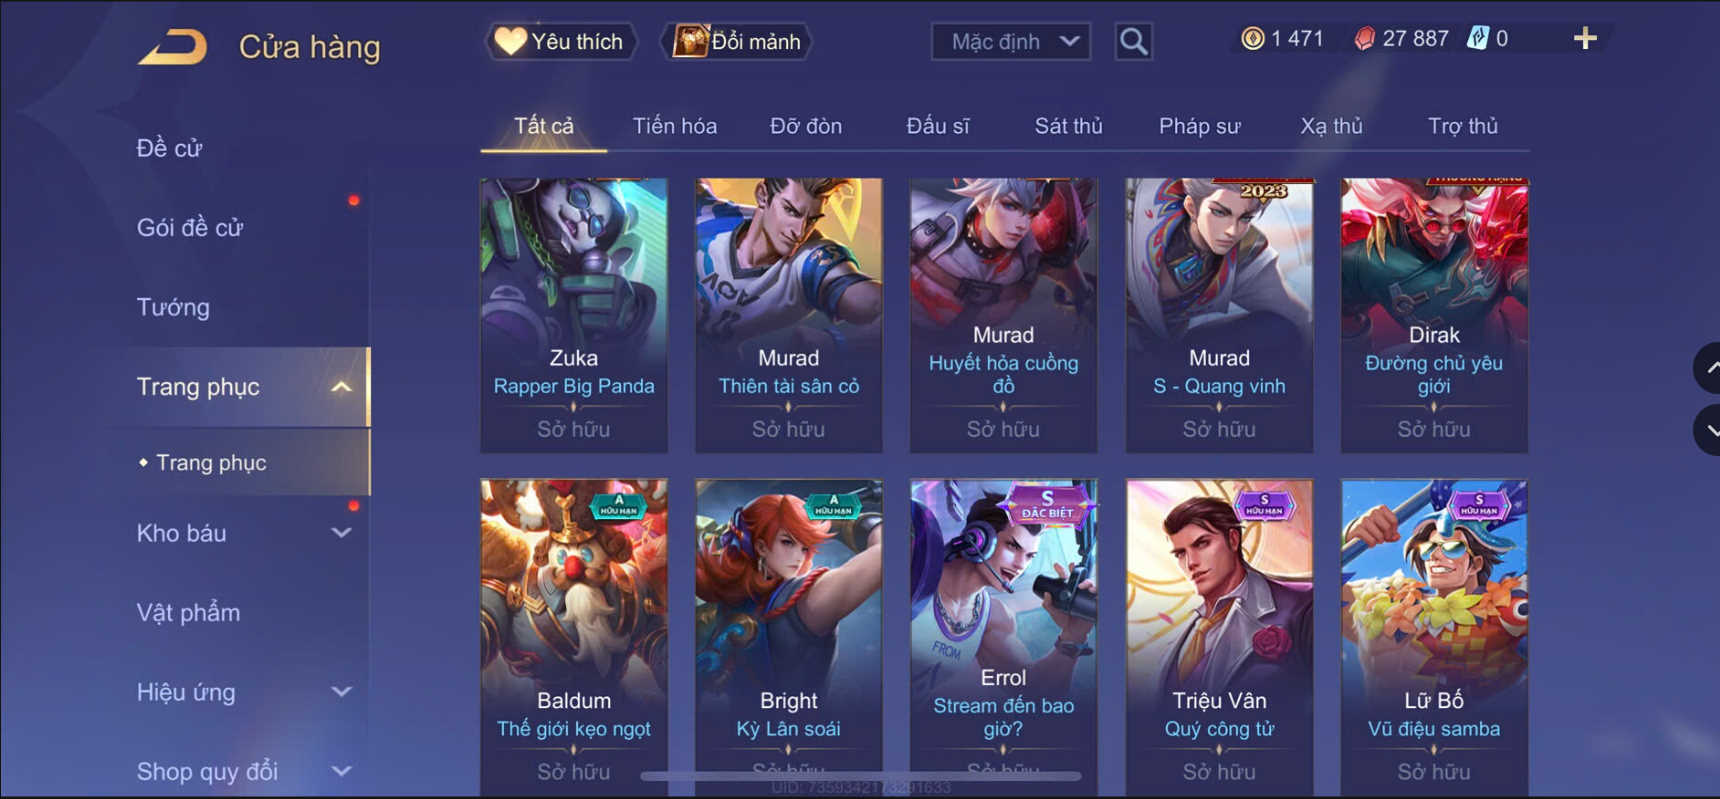Open Yêu thích favorites heart button

(561, 41)
